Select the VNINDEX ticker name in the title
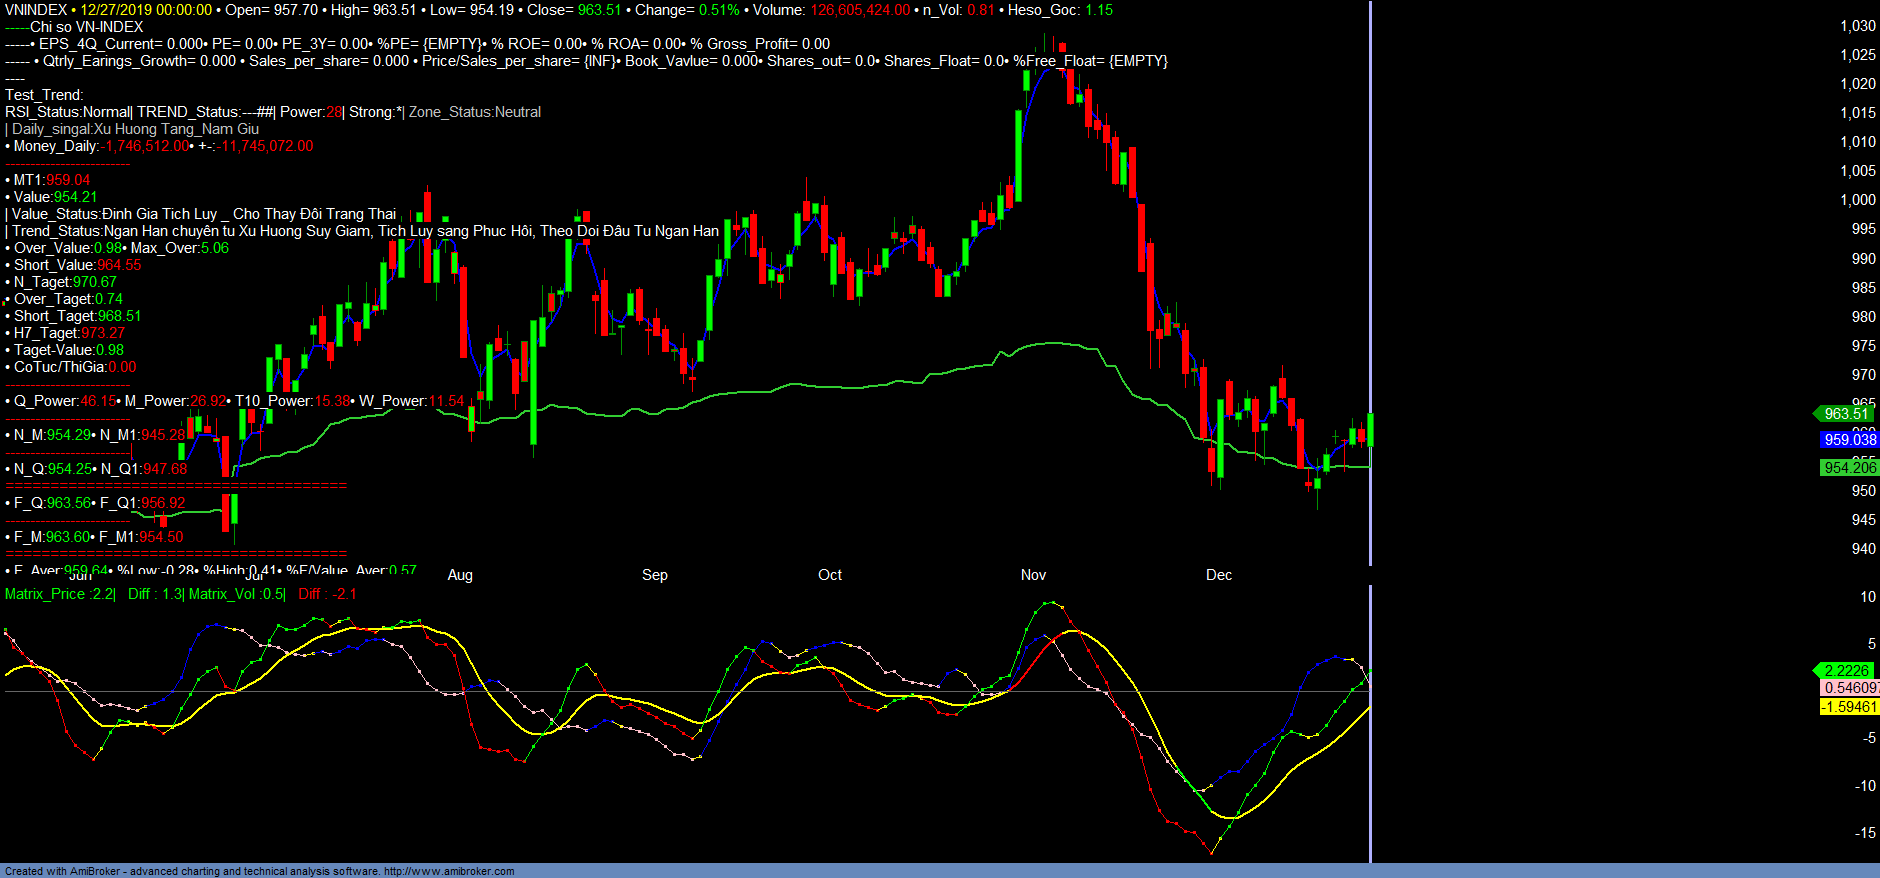 (x=36, y=10)
